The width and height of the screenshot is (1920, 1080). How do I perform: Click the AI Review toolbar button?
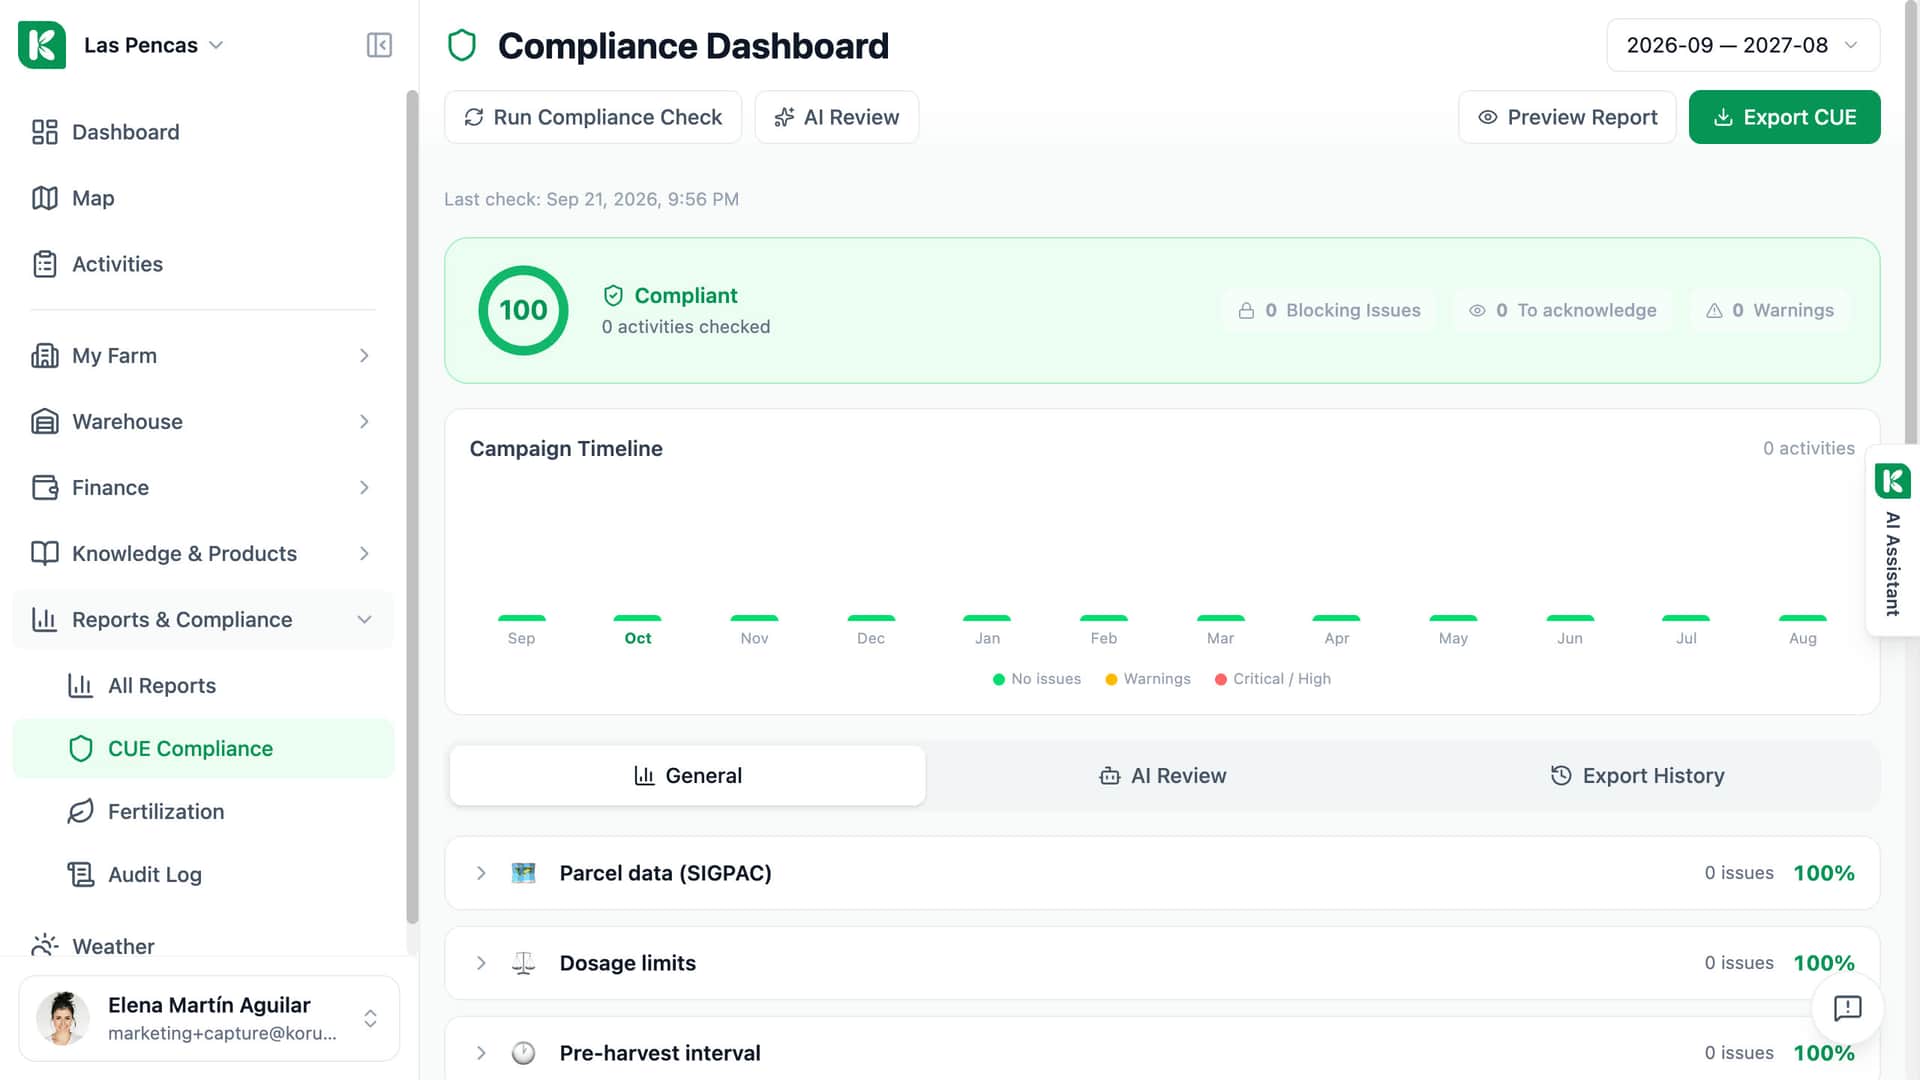click(x=837, y=117)
